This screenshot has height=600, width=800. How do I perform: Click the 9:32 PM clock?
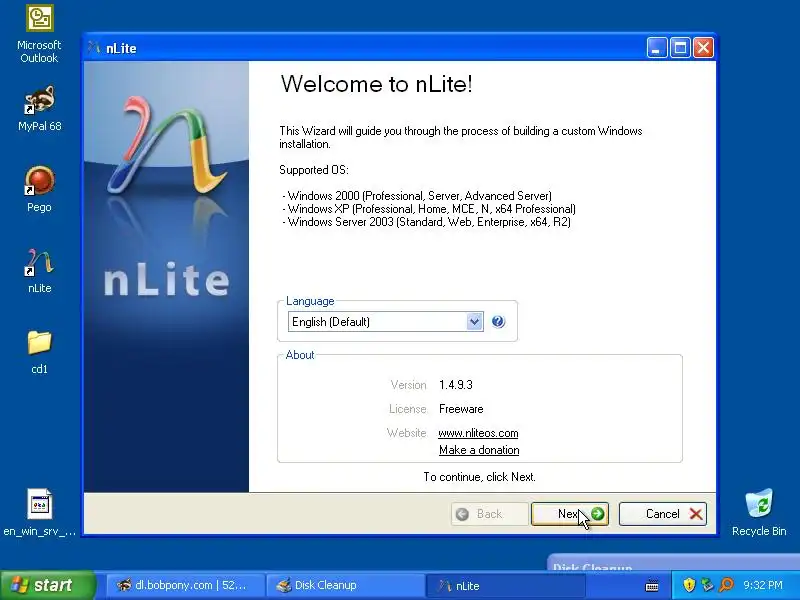(x=763, y=585)
